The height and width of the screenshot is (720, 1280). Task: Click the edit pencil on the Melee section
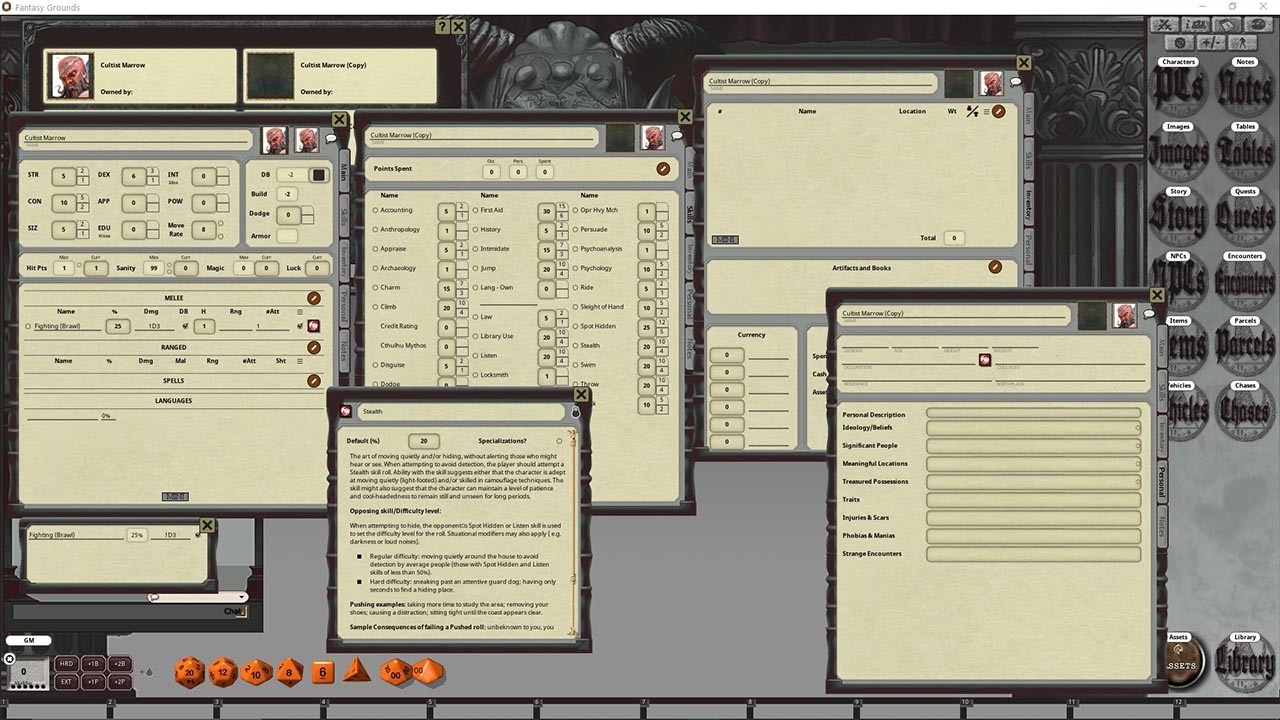click(313, 298)
